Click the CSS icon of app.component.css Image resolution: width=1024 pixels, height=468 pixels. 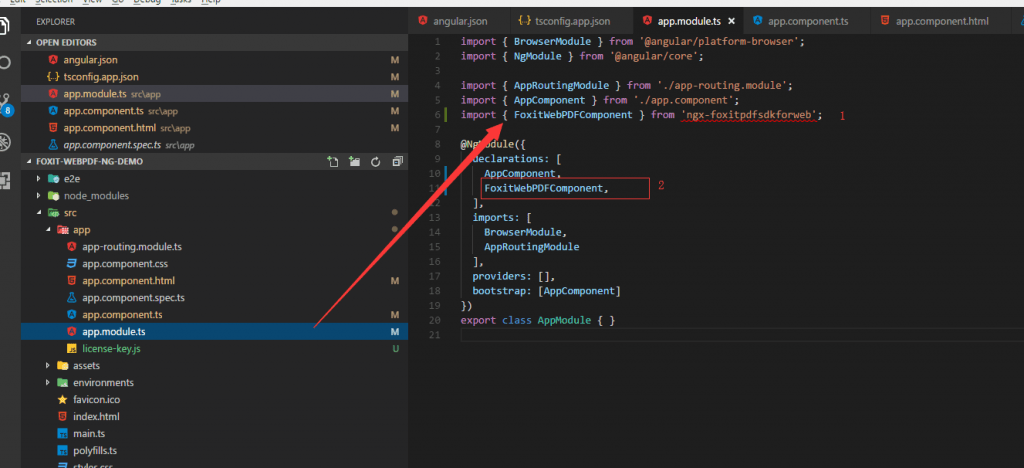(x=72, y=264)
